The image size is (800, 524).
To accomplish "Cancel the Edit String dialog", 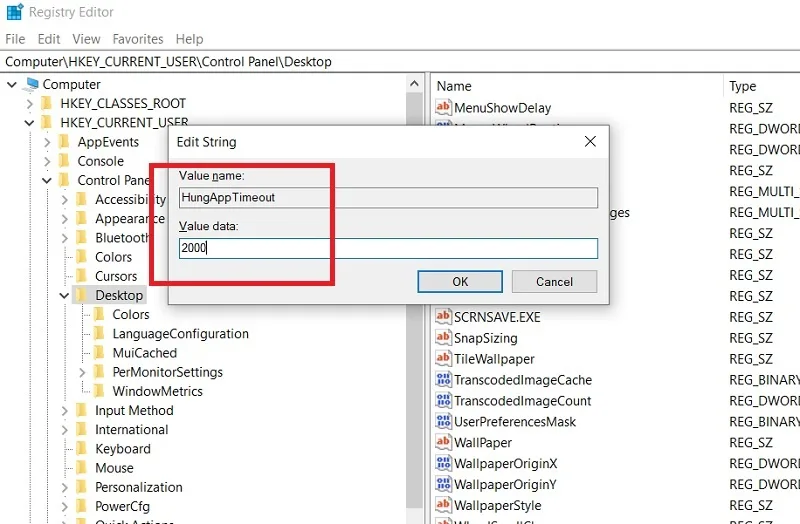I will coord(554,282).
